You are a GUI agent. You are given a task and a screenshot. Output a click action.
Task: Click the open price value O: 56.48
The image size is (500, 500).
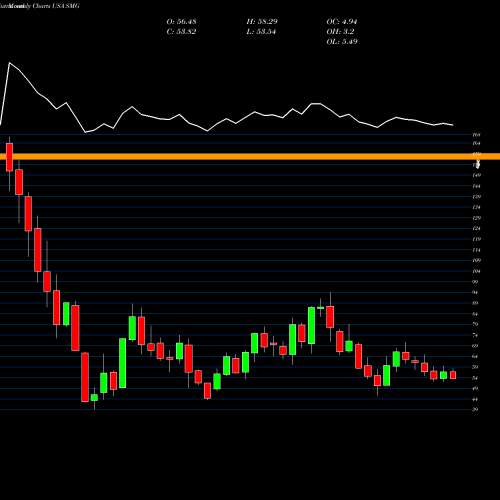point(181,22)
